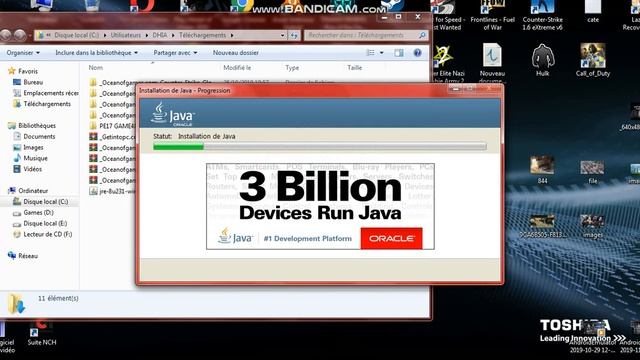The width and height of the screenshot is (640, 360).
Task: Click the Utilisateurs breadcrumb segment
Action: [125, 35]
